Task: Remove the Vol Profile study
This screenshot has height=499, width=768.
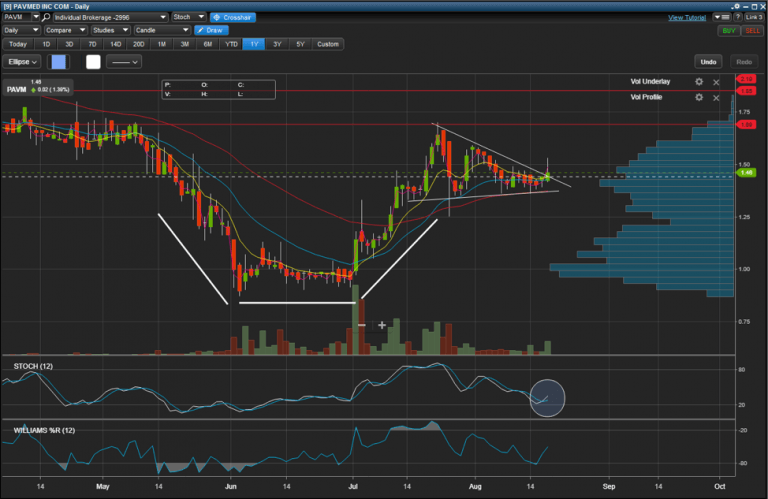Action: coord(716,98)
